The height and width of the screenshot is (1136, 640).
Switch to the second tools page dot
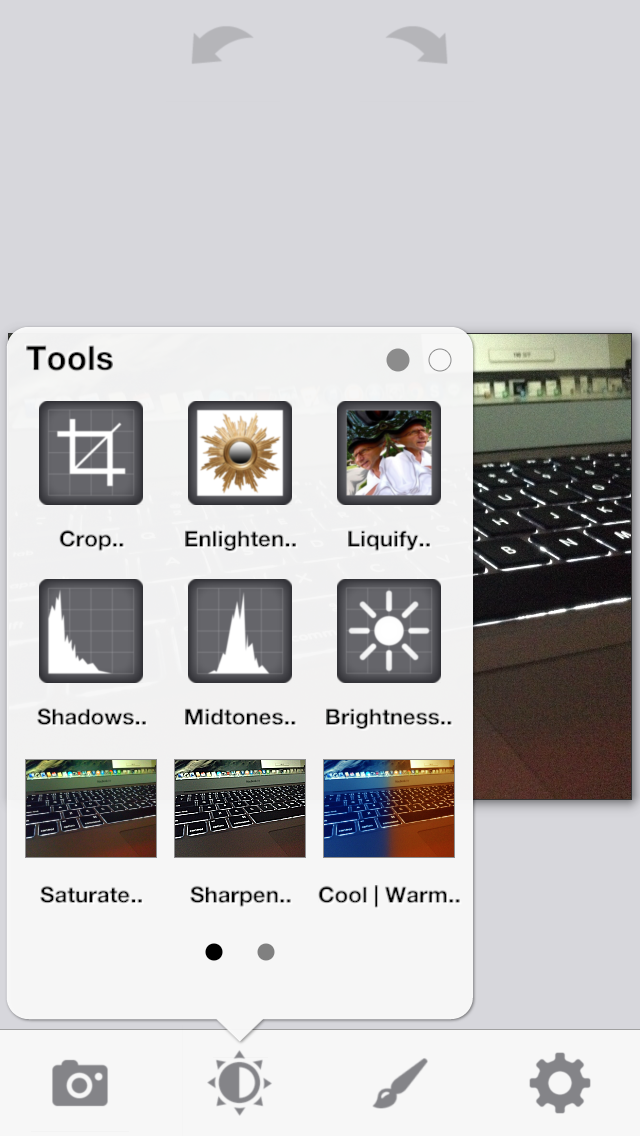tap(266, 952)
